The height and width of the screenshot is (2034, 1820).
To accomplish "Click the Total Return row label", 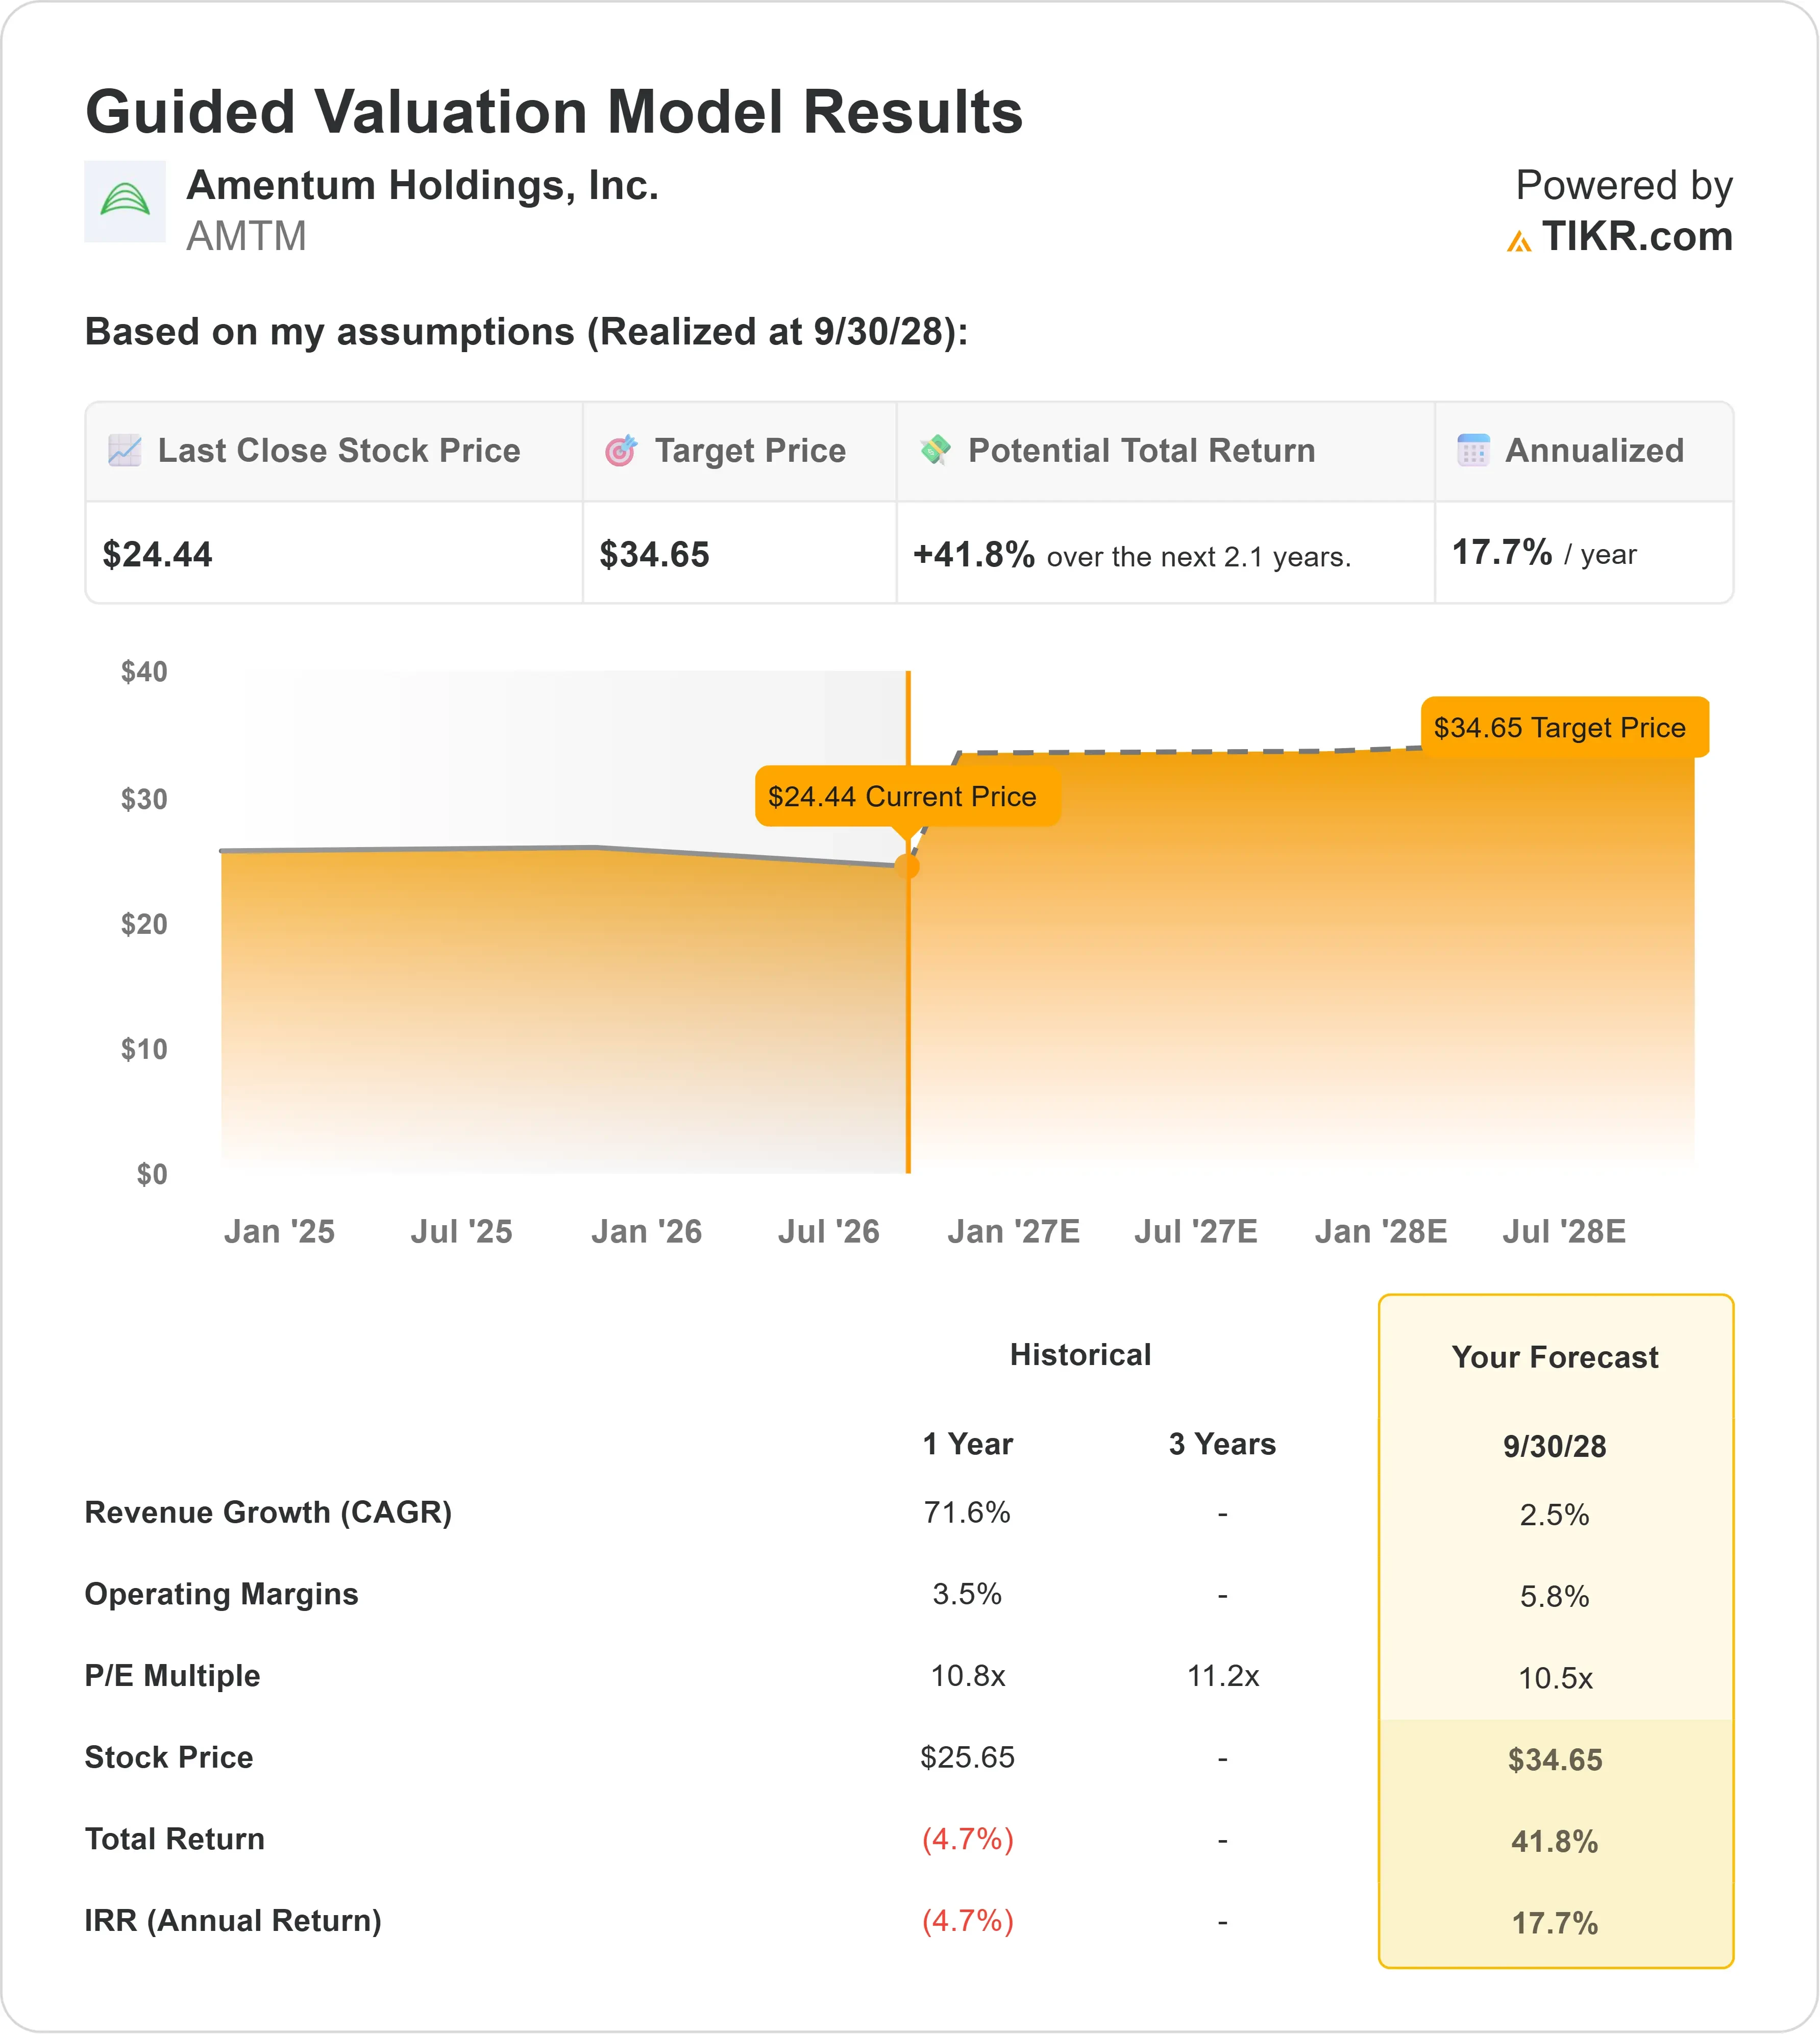I will click(175, 1839).
